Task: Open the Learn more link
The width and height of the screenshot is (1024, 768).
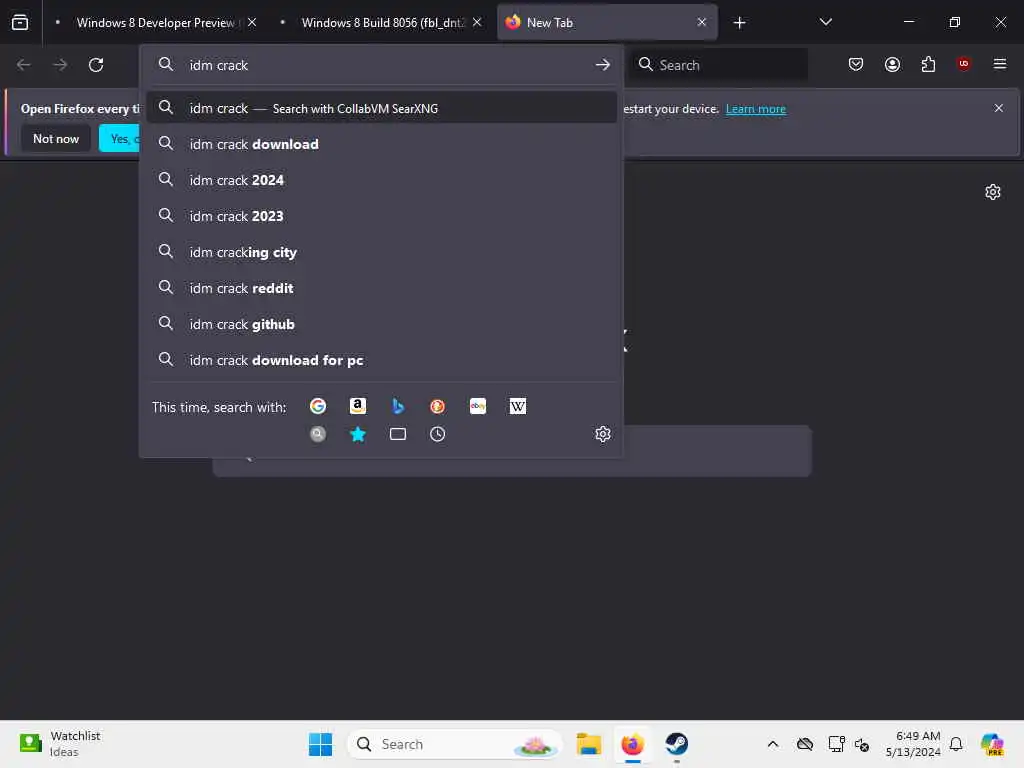Action: 756,108
